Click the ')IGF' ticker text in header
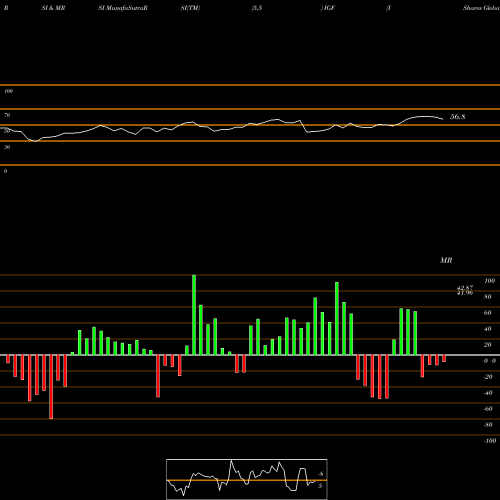500x500 pixels. pos(327,8)
